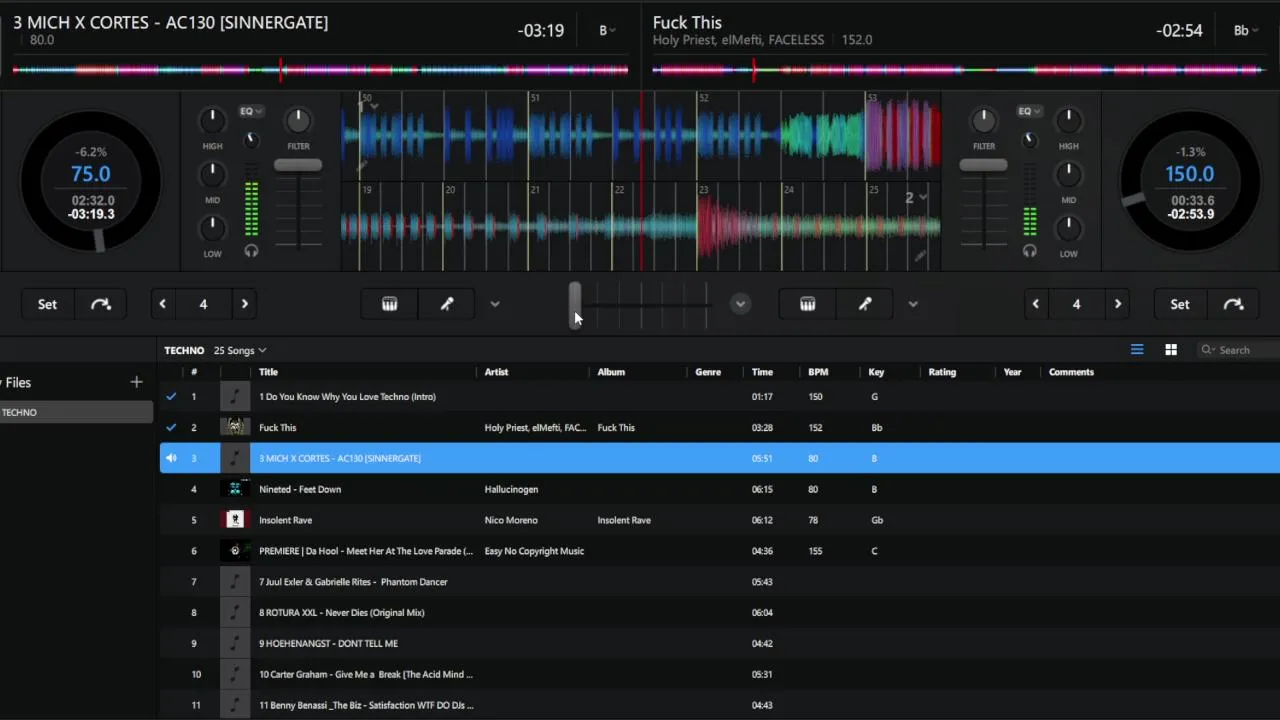Image resolution: width=1280 pixels, height=720 pixels.
Task: Sort the library by the BPM column
Action: tap(818, 372)
